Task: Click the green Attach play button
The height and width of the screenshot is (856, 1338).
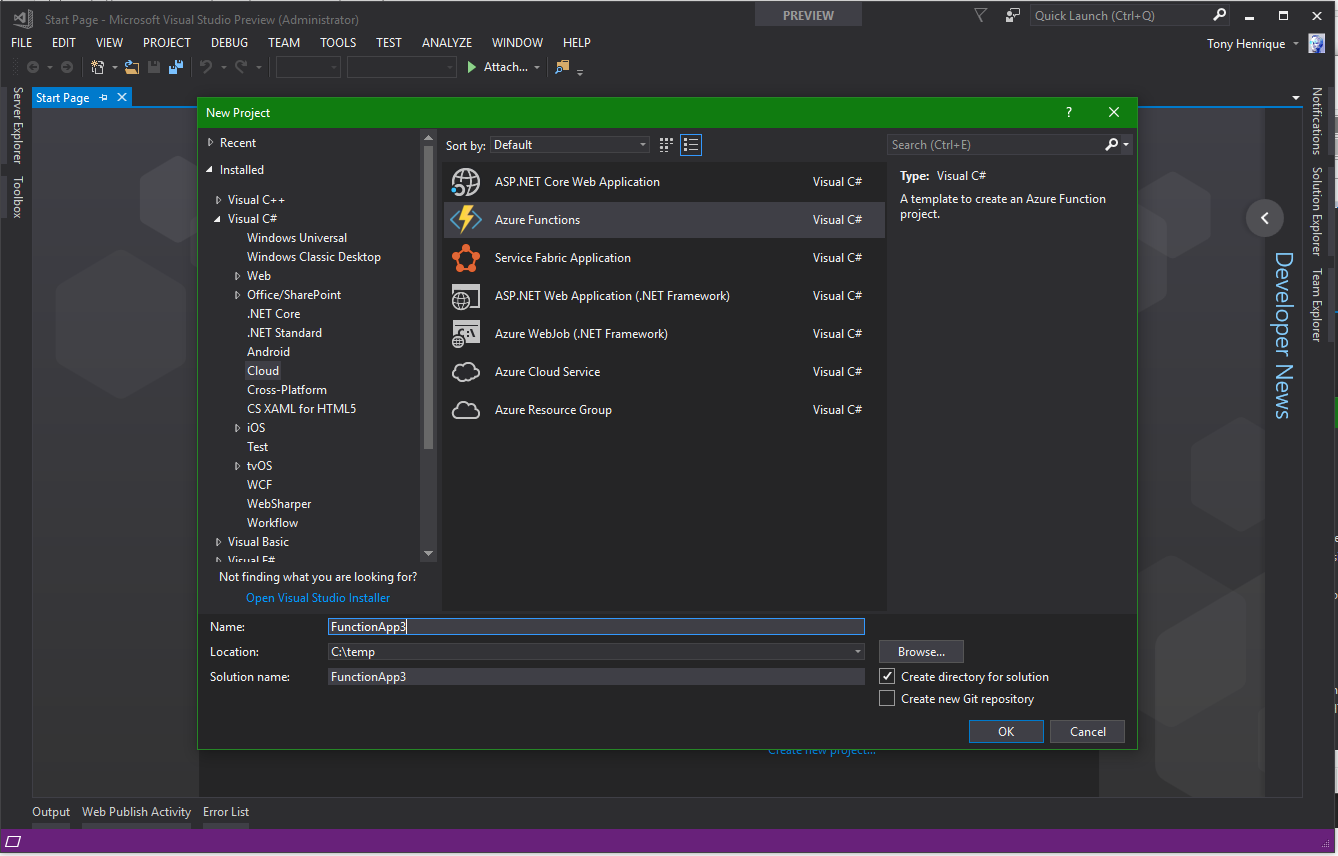Action: (x=473, y=67)
